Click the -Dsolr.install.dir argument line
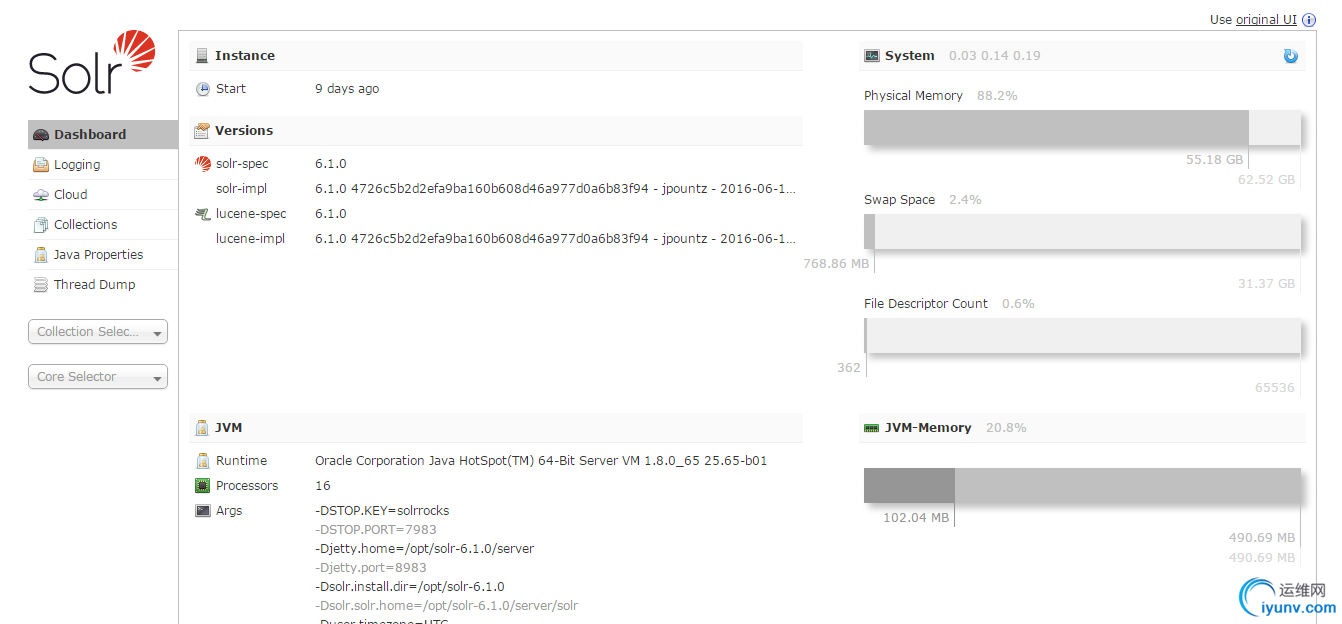This screenshot has width=1342, height=624. click(410, 587)
